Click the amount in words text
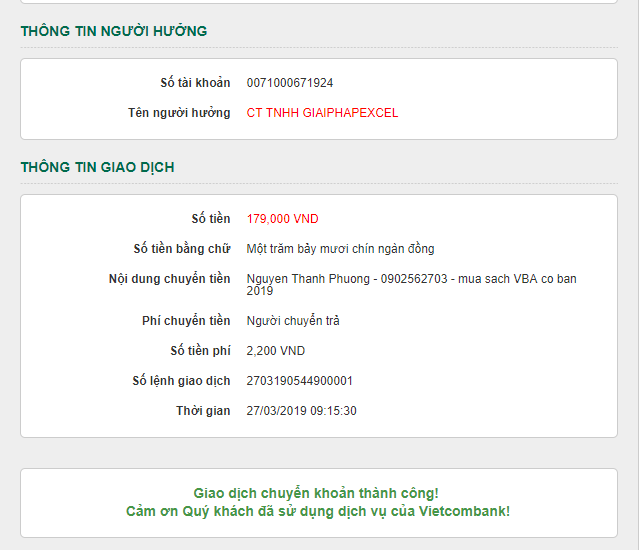Screen dimensions: 642x550 point(340,249)
